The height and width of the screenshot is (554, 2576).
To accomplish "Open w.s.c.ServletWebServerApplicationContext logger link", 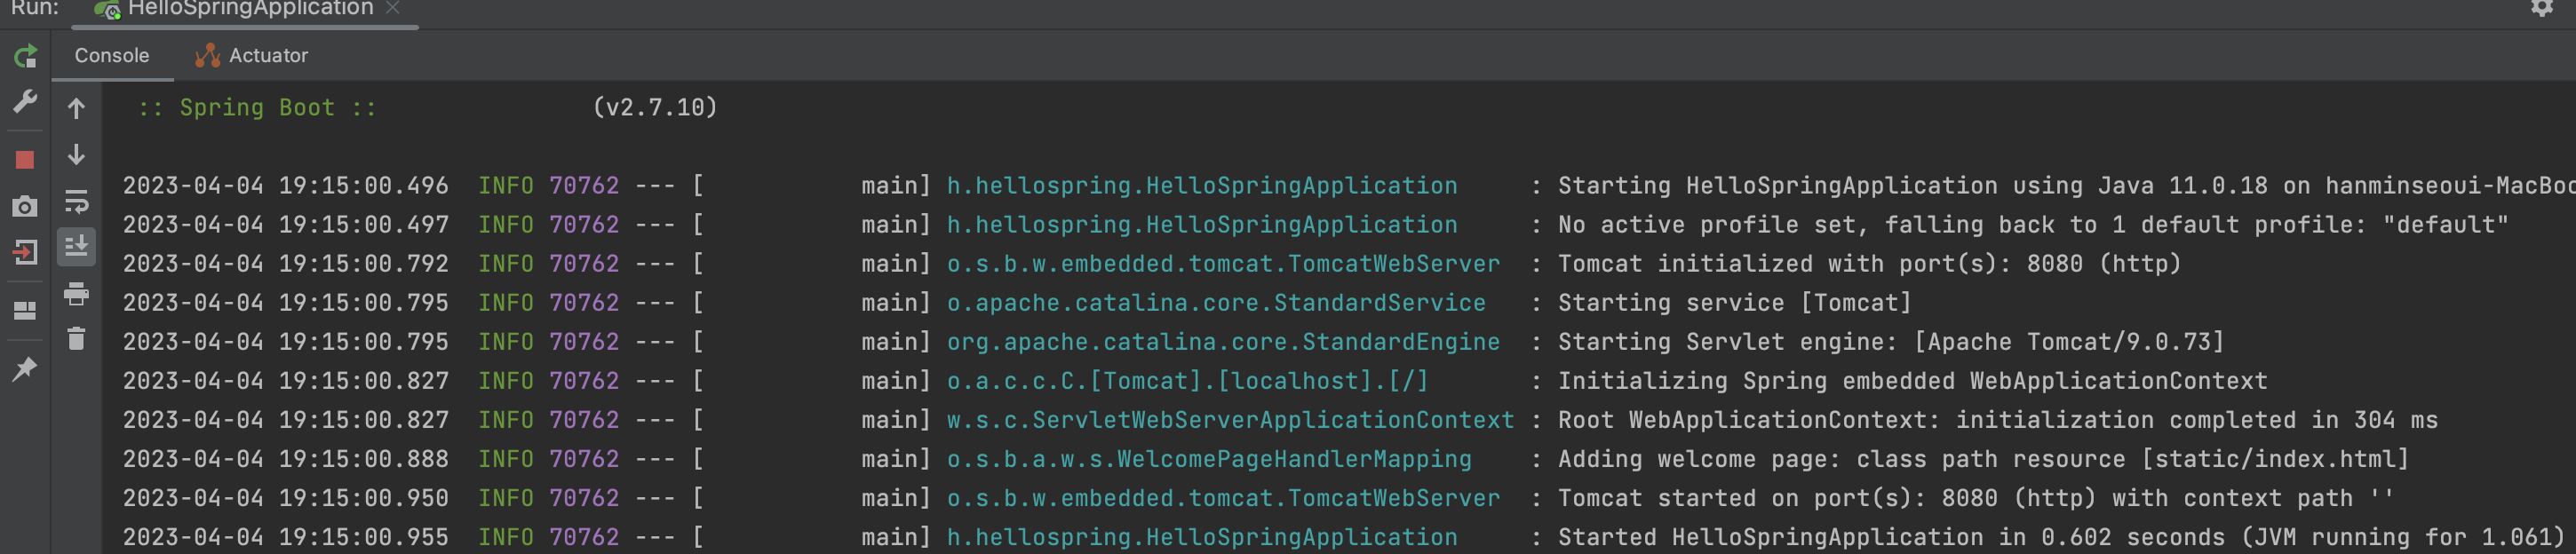I will 1230,420.
